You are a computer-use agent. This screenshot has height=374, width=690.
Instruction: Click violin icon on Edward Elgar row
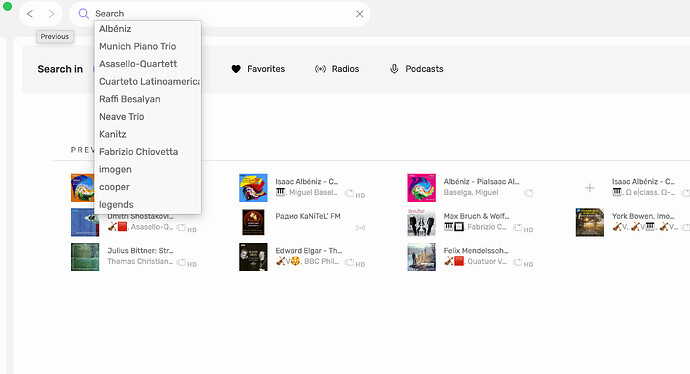[x=280, y=261]
